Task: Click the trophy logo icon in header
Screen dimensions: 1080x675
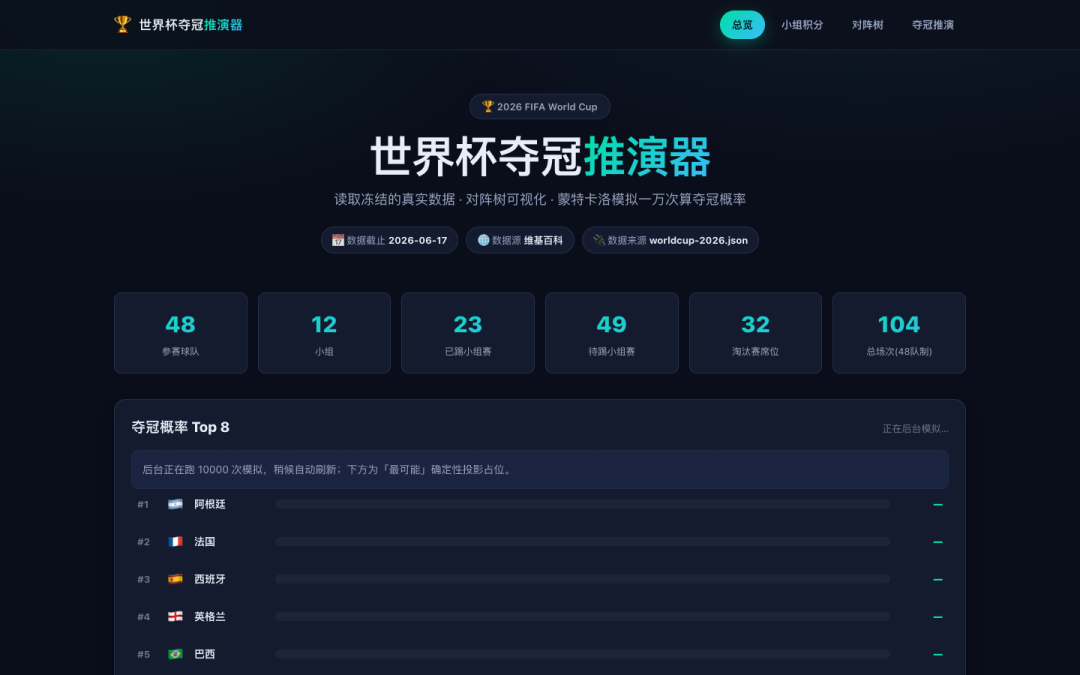Action: 122,24
